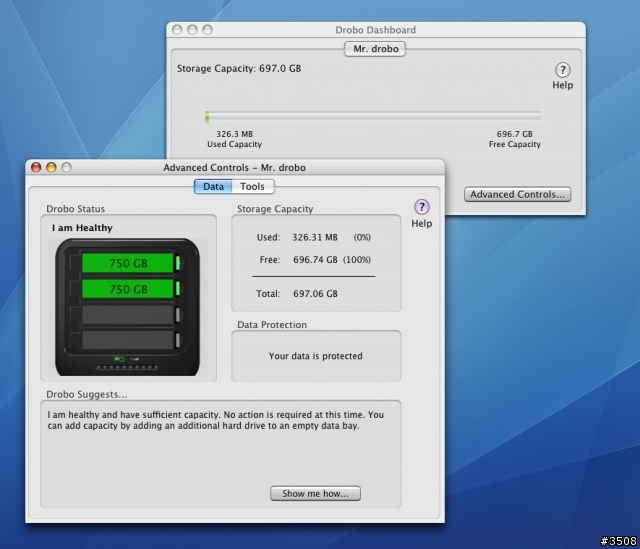Click the bottom empty drive bay
This screenshot has height=549, width=640.
tap(128, 340)
